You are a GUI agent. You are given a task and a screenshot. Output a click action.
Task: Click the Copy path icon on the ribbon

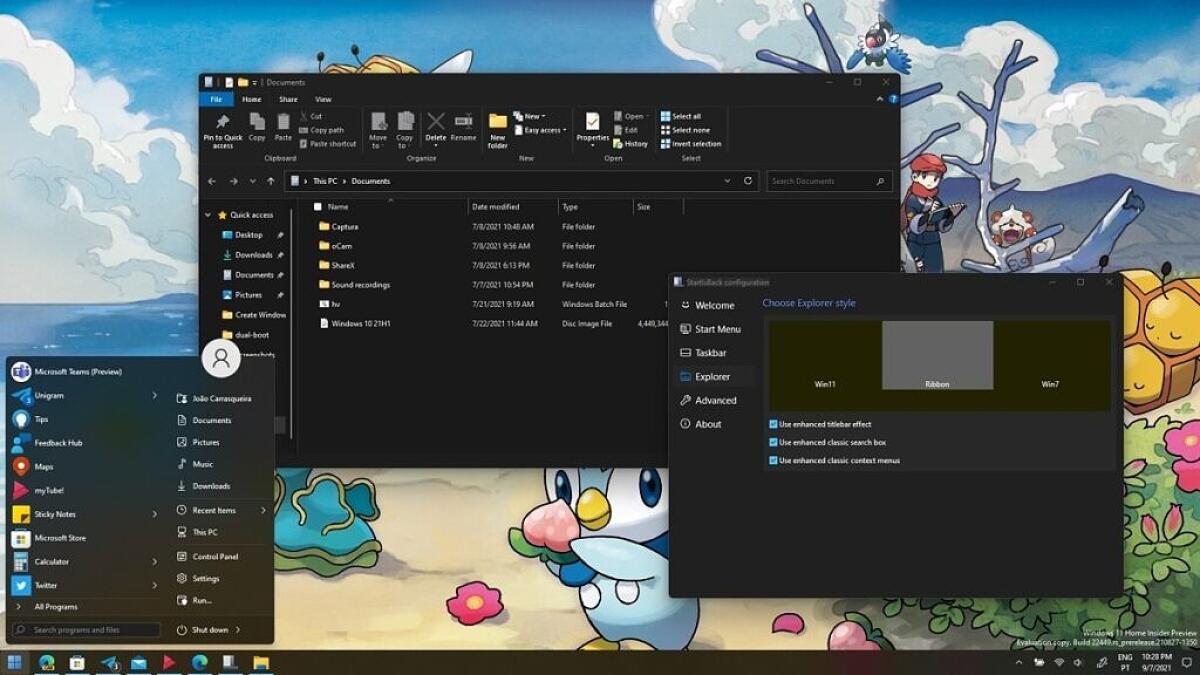click(324, 130)
